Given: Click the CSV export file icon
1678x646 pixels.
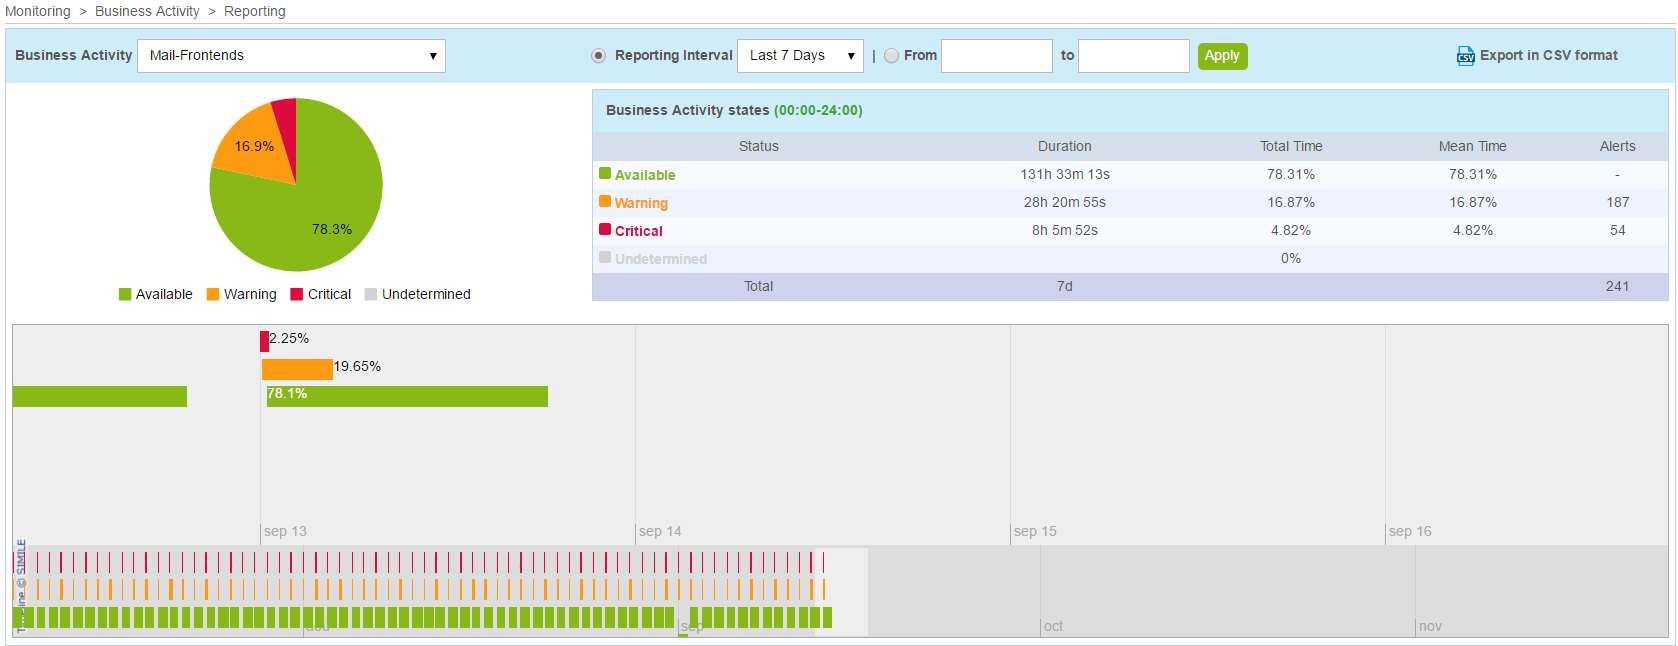Looking at the screenshot, I should point(1465,56).
